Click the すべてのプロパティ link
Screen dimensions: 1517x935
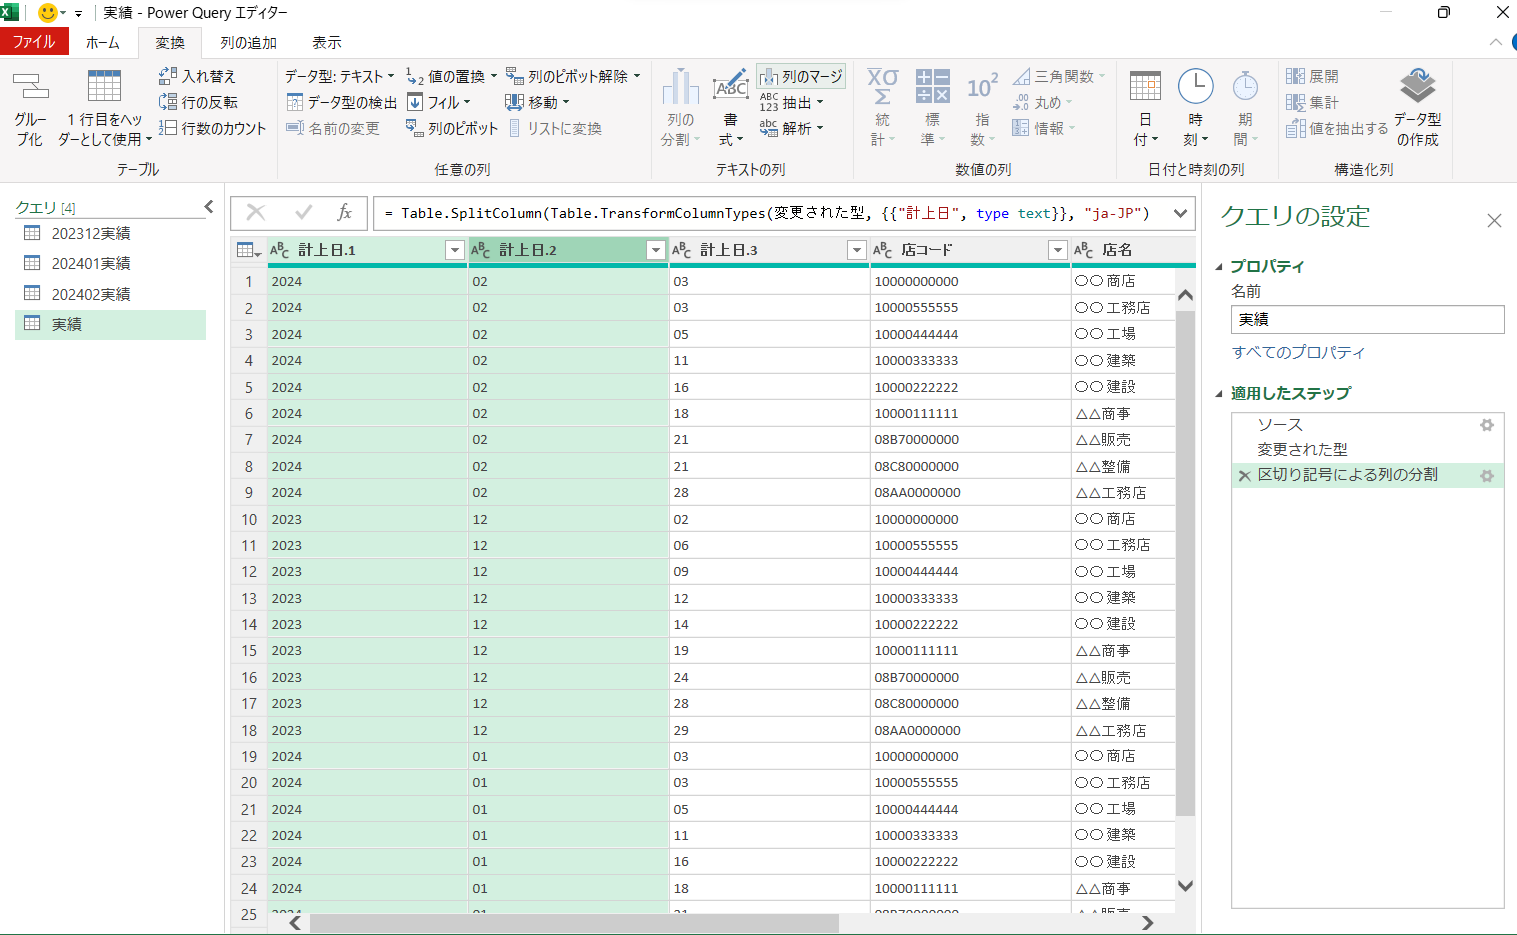pyautogui.click(x=1298, y=352)
